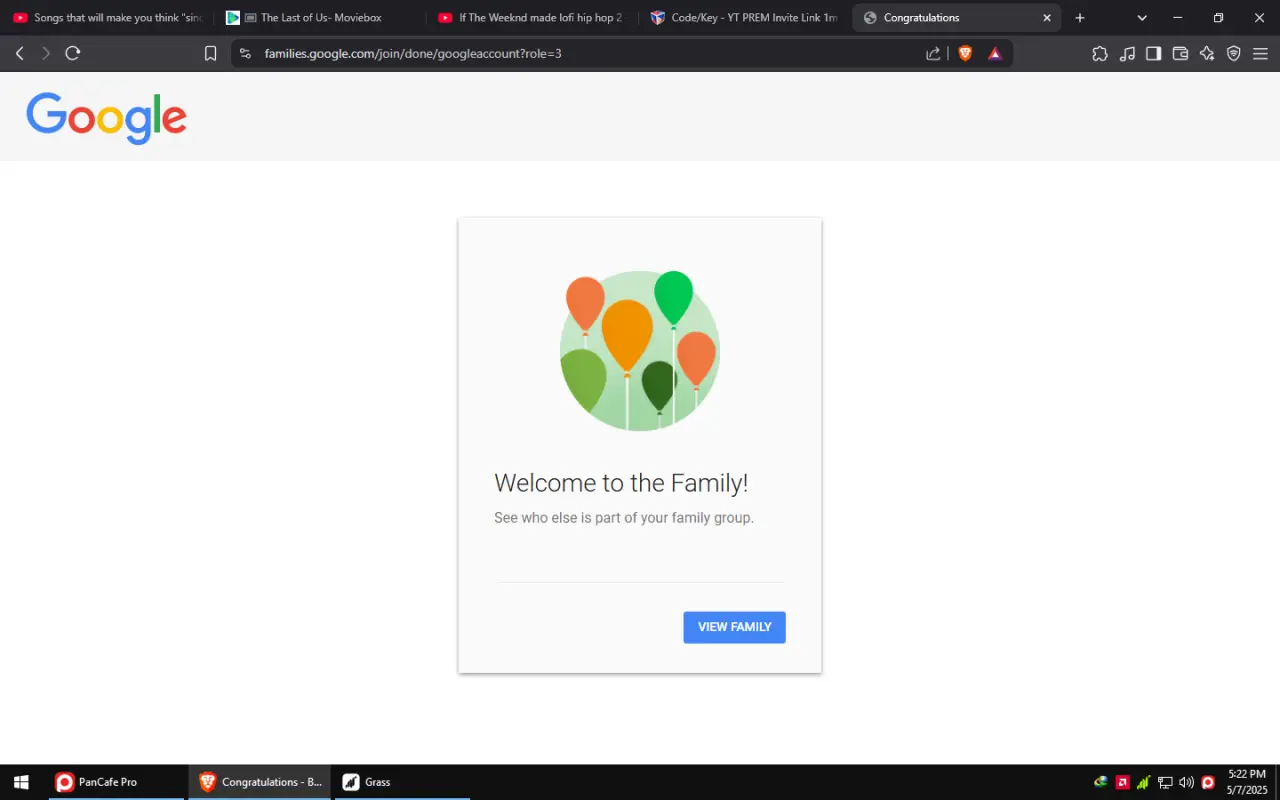Click the PanCafe tray icon
This screenshot has height=800, width=1280.
pyautogui.click(x=1208, y=782)
